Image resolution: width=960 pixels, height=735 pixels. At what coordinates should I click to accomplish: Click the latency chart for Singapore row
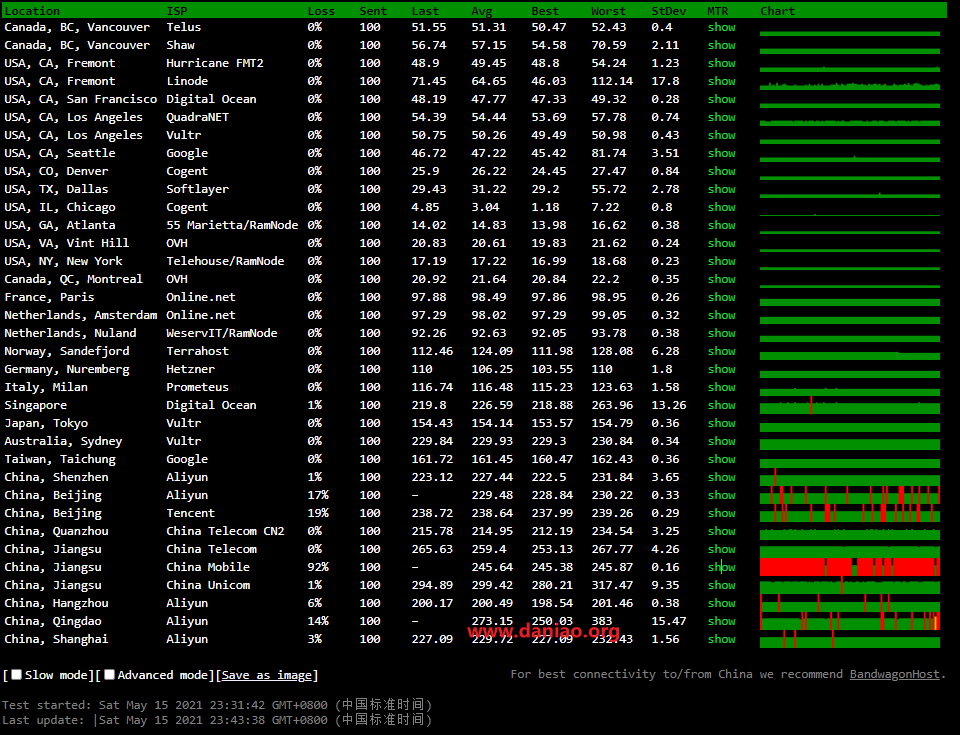tap(850, 405)
